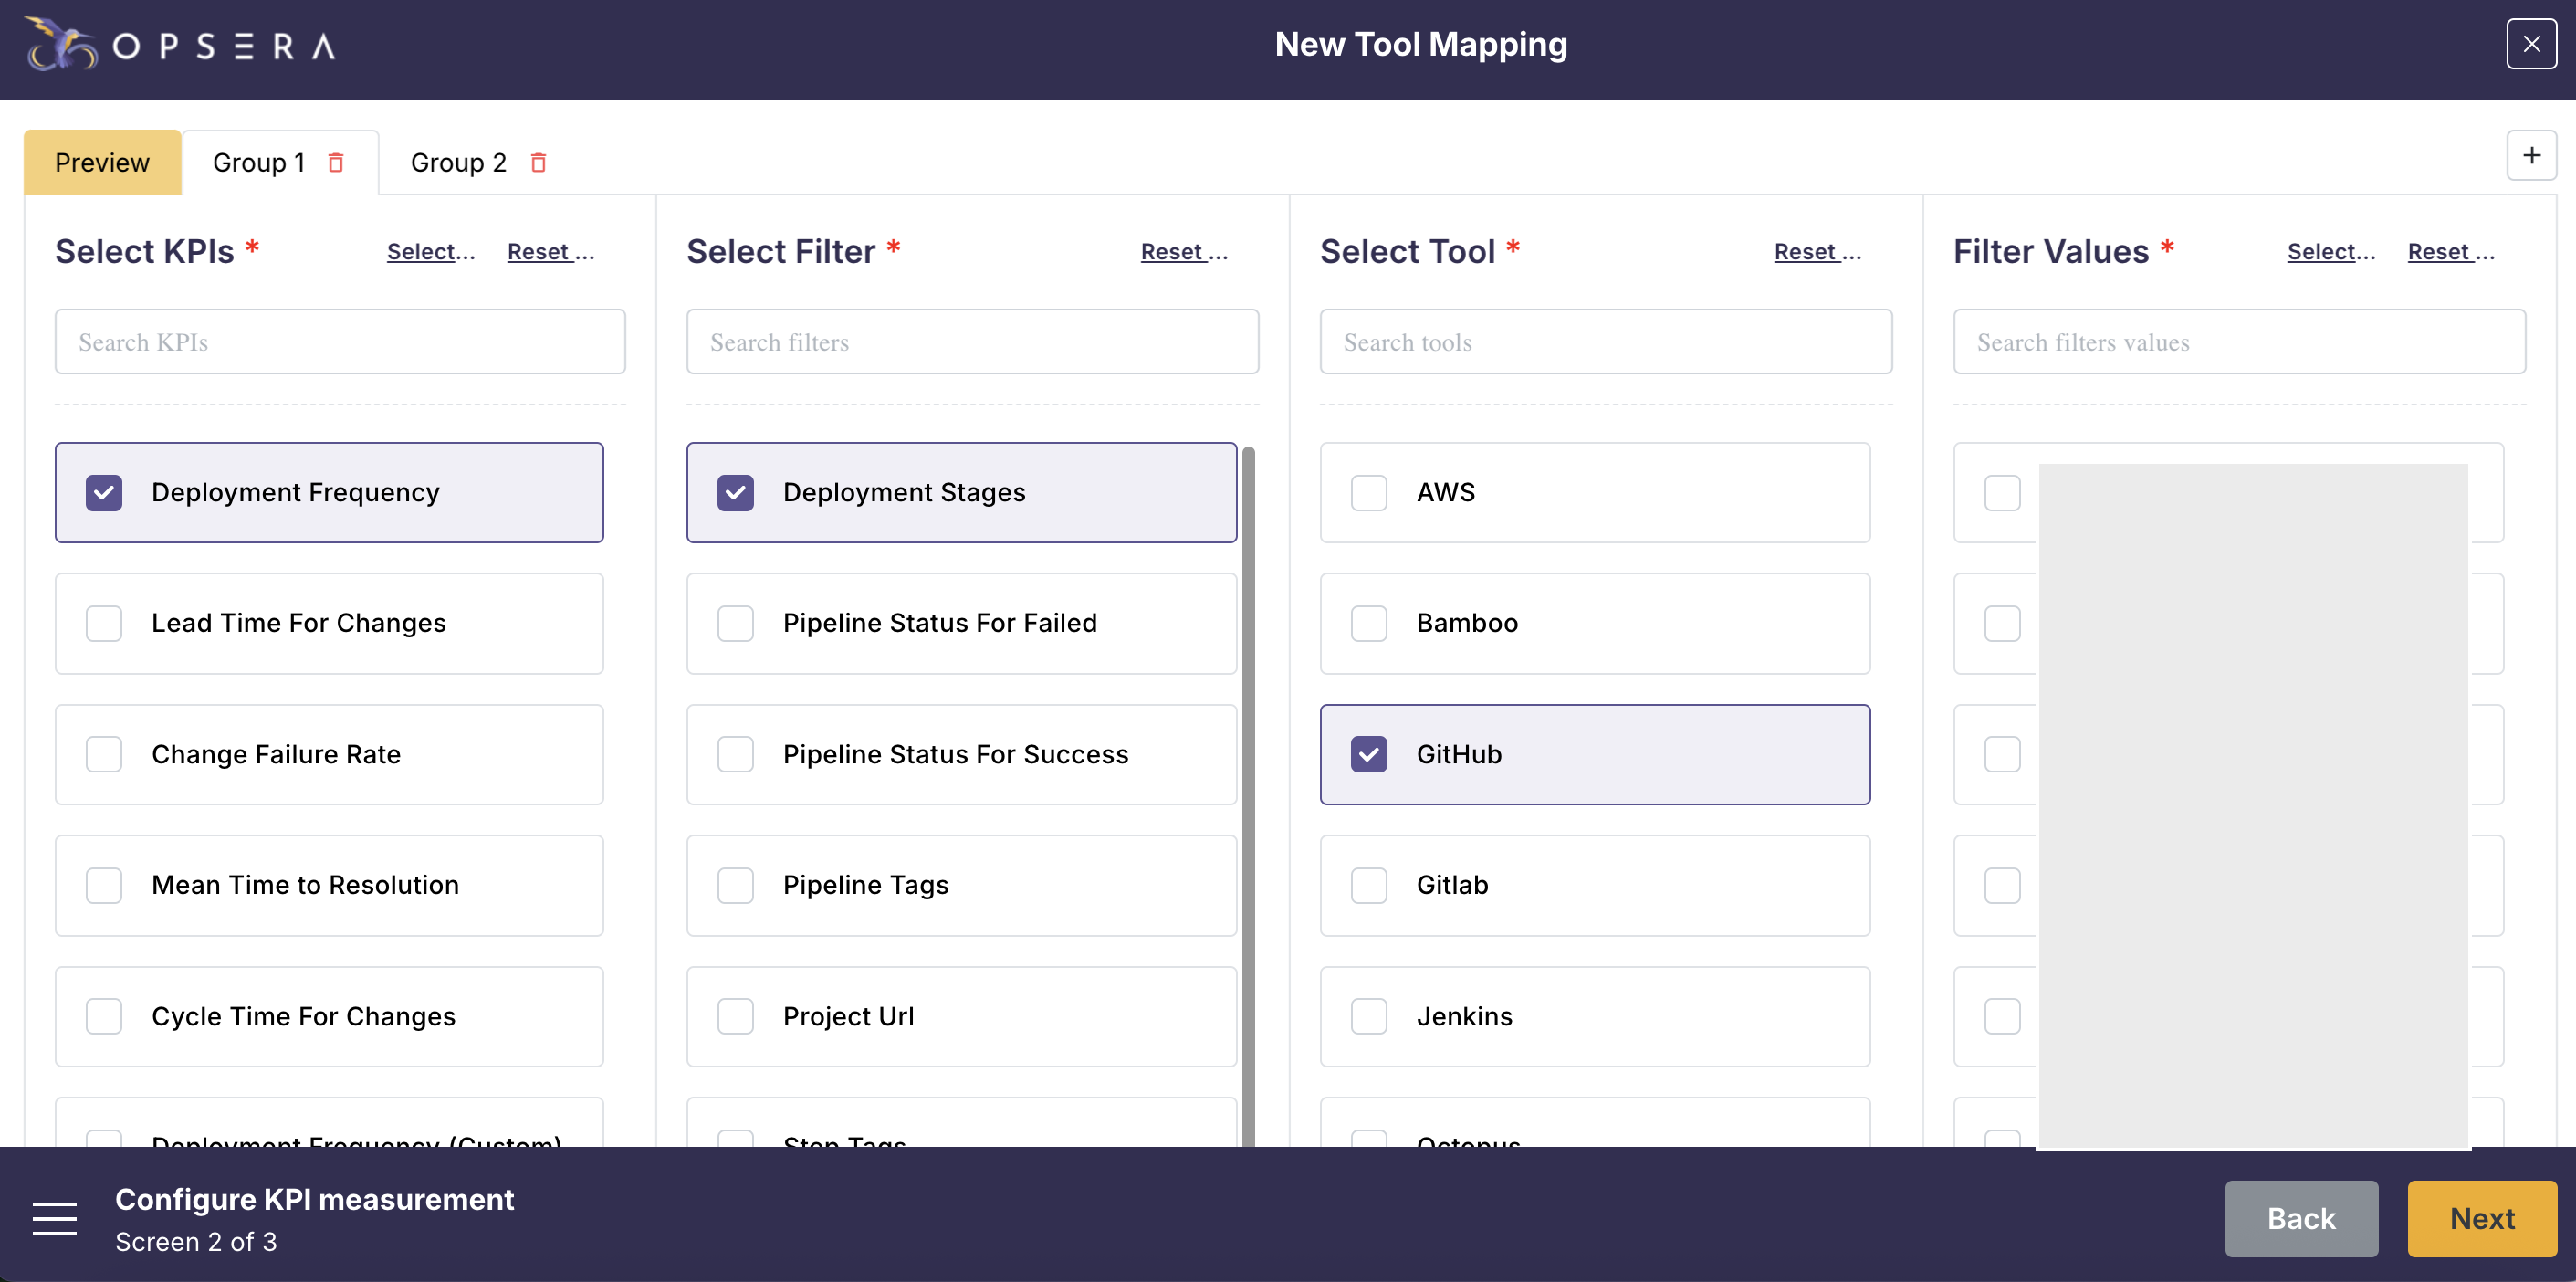
Task: Click the Select Filter list scrollbar
Action: point(1248,790)
